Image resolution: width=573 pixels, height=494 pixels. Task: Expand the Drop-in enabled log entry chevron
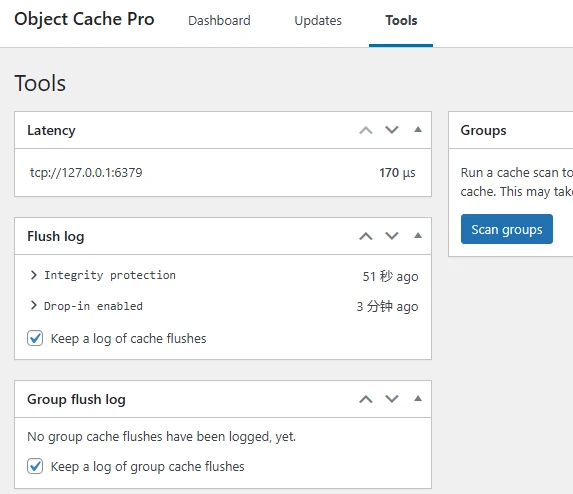tap(34, 305)
